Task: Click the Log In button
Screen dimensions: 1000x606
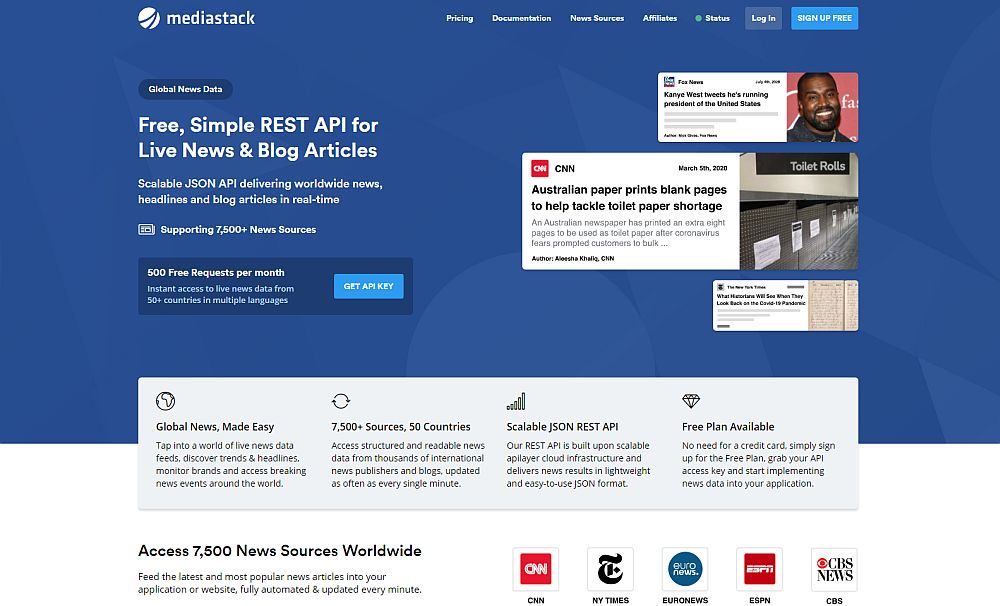Action: click(x=763, y=17)
